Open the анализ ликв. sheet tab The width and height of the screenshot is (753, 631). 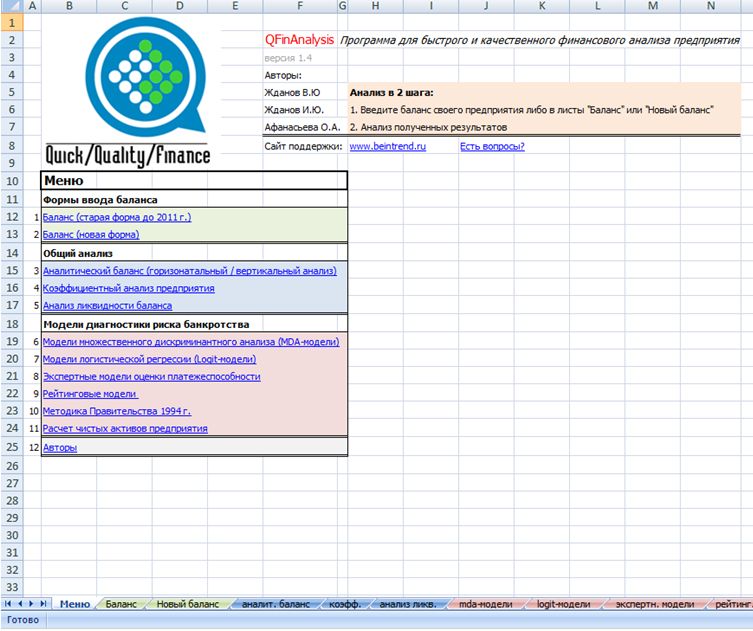click(408, 604)
